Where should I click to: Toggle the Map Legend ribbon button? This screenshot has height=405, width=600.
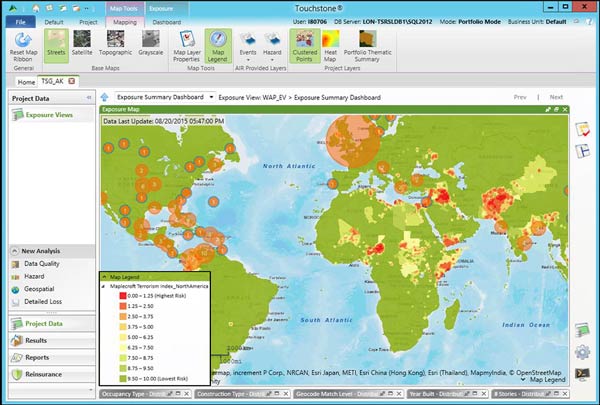pyautogui.click(x=218, y=46)
